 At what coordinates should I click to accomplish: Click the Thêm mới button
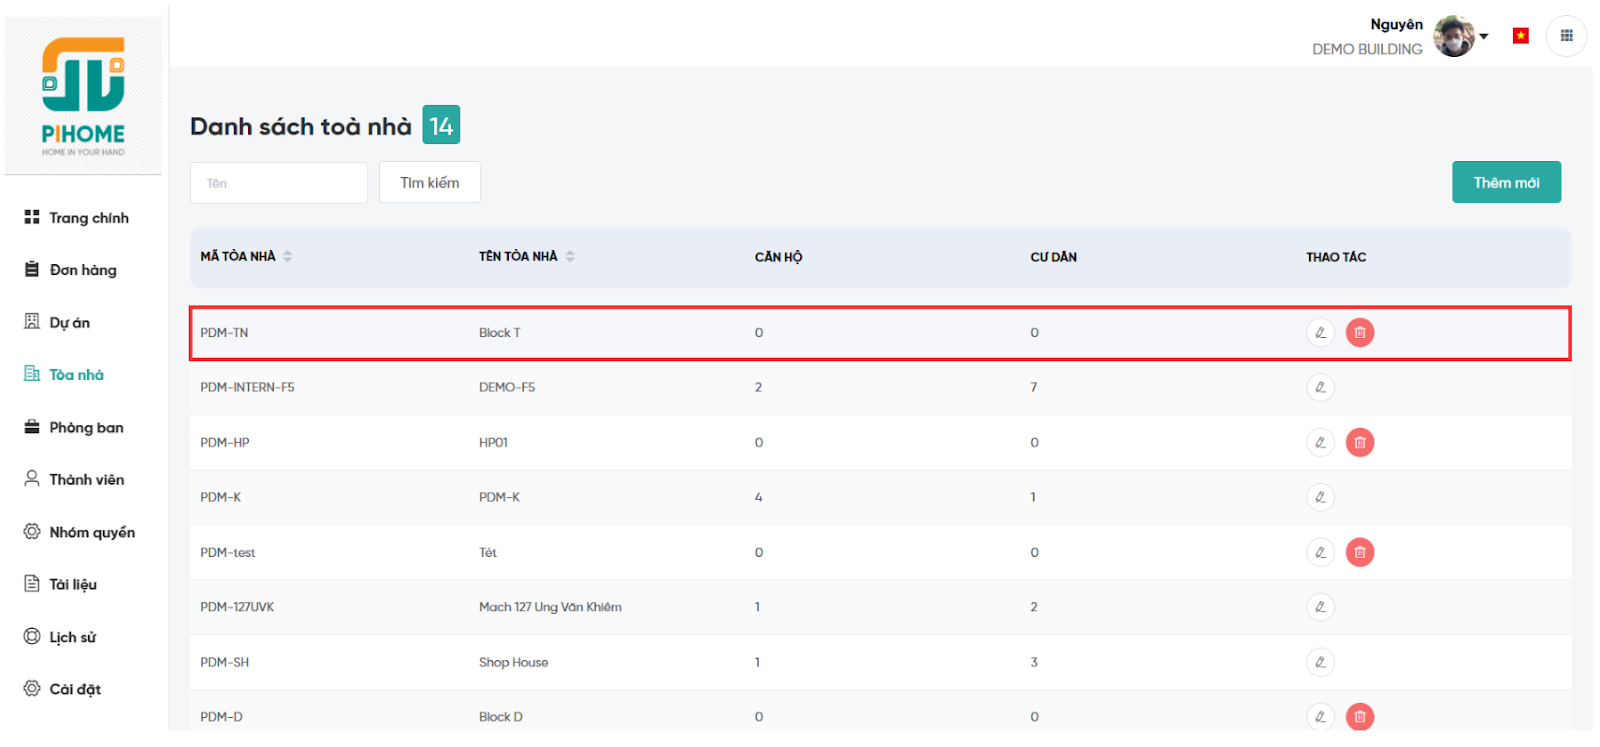click(1505, 183)
